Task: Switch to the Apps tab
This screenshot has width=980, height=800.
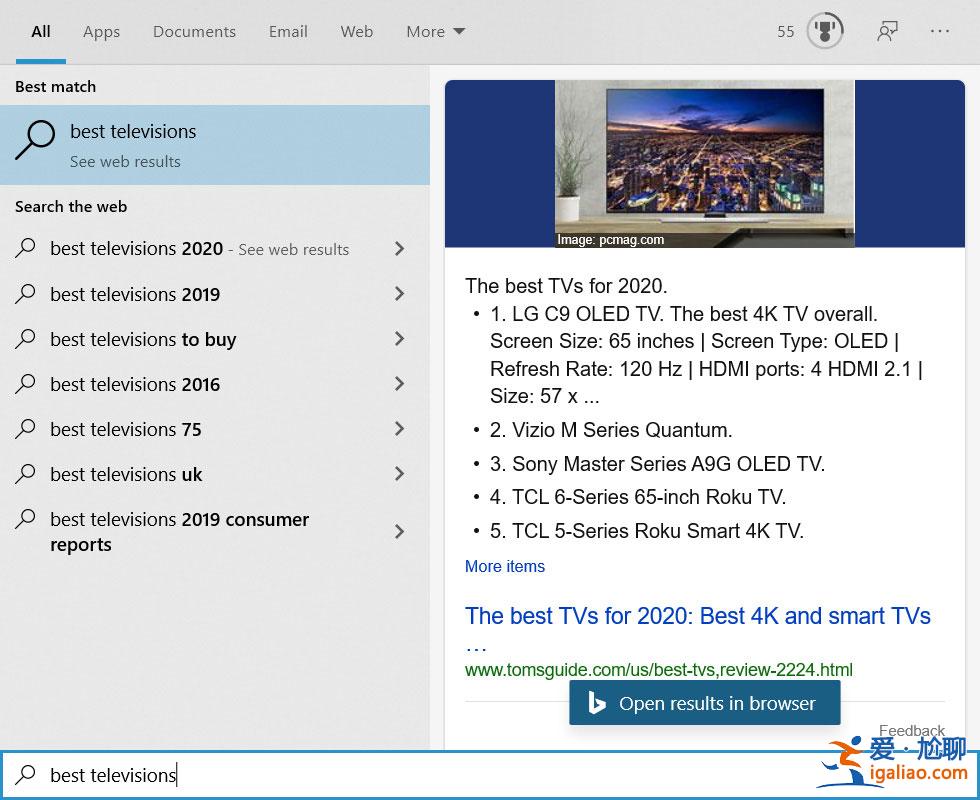Action: click(101, 31)
